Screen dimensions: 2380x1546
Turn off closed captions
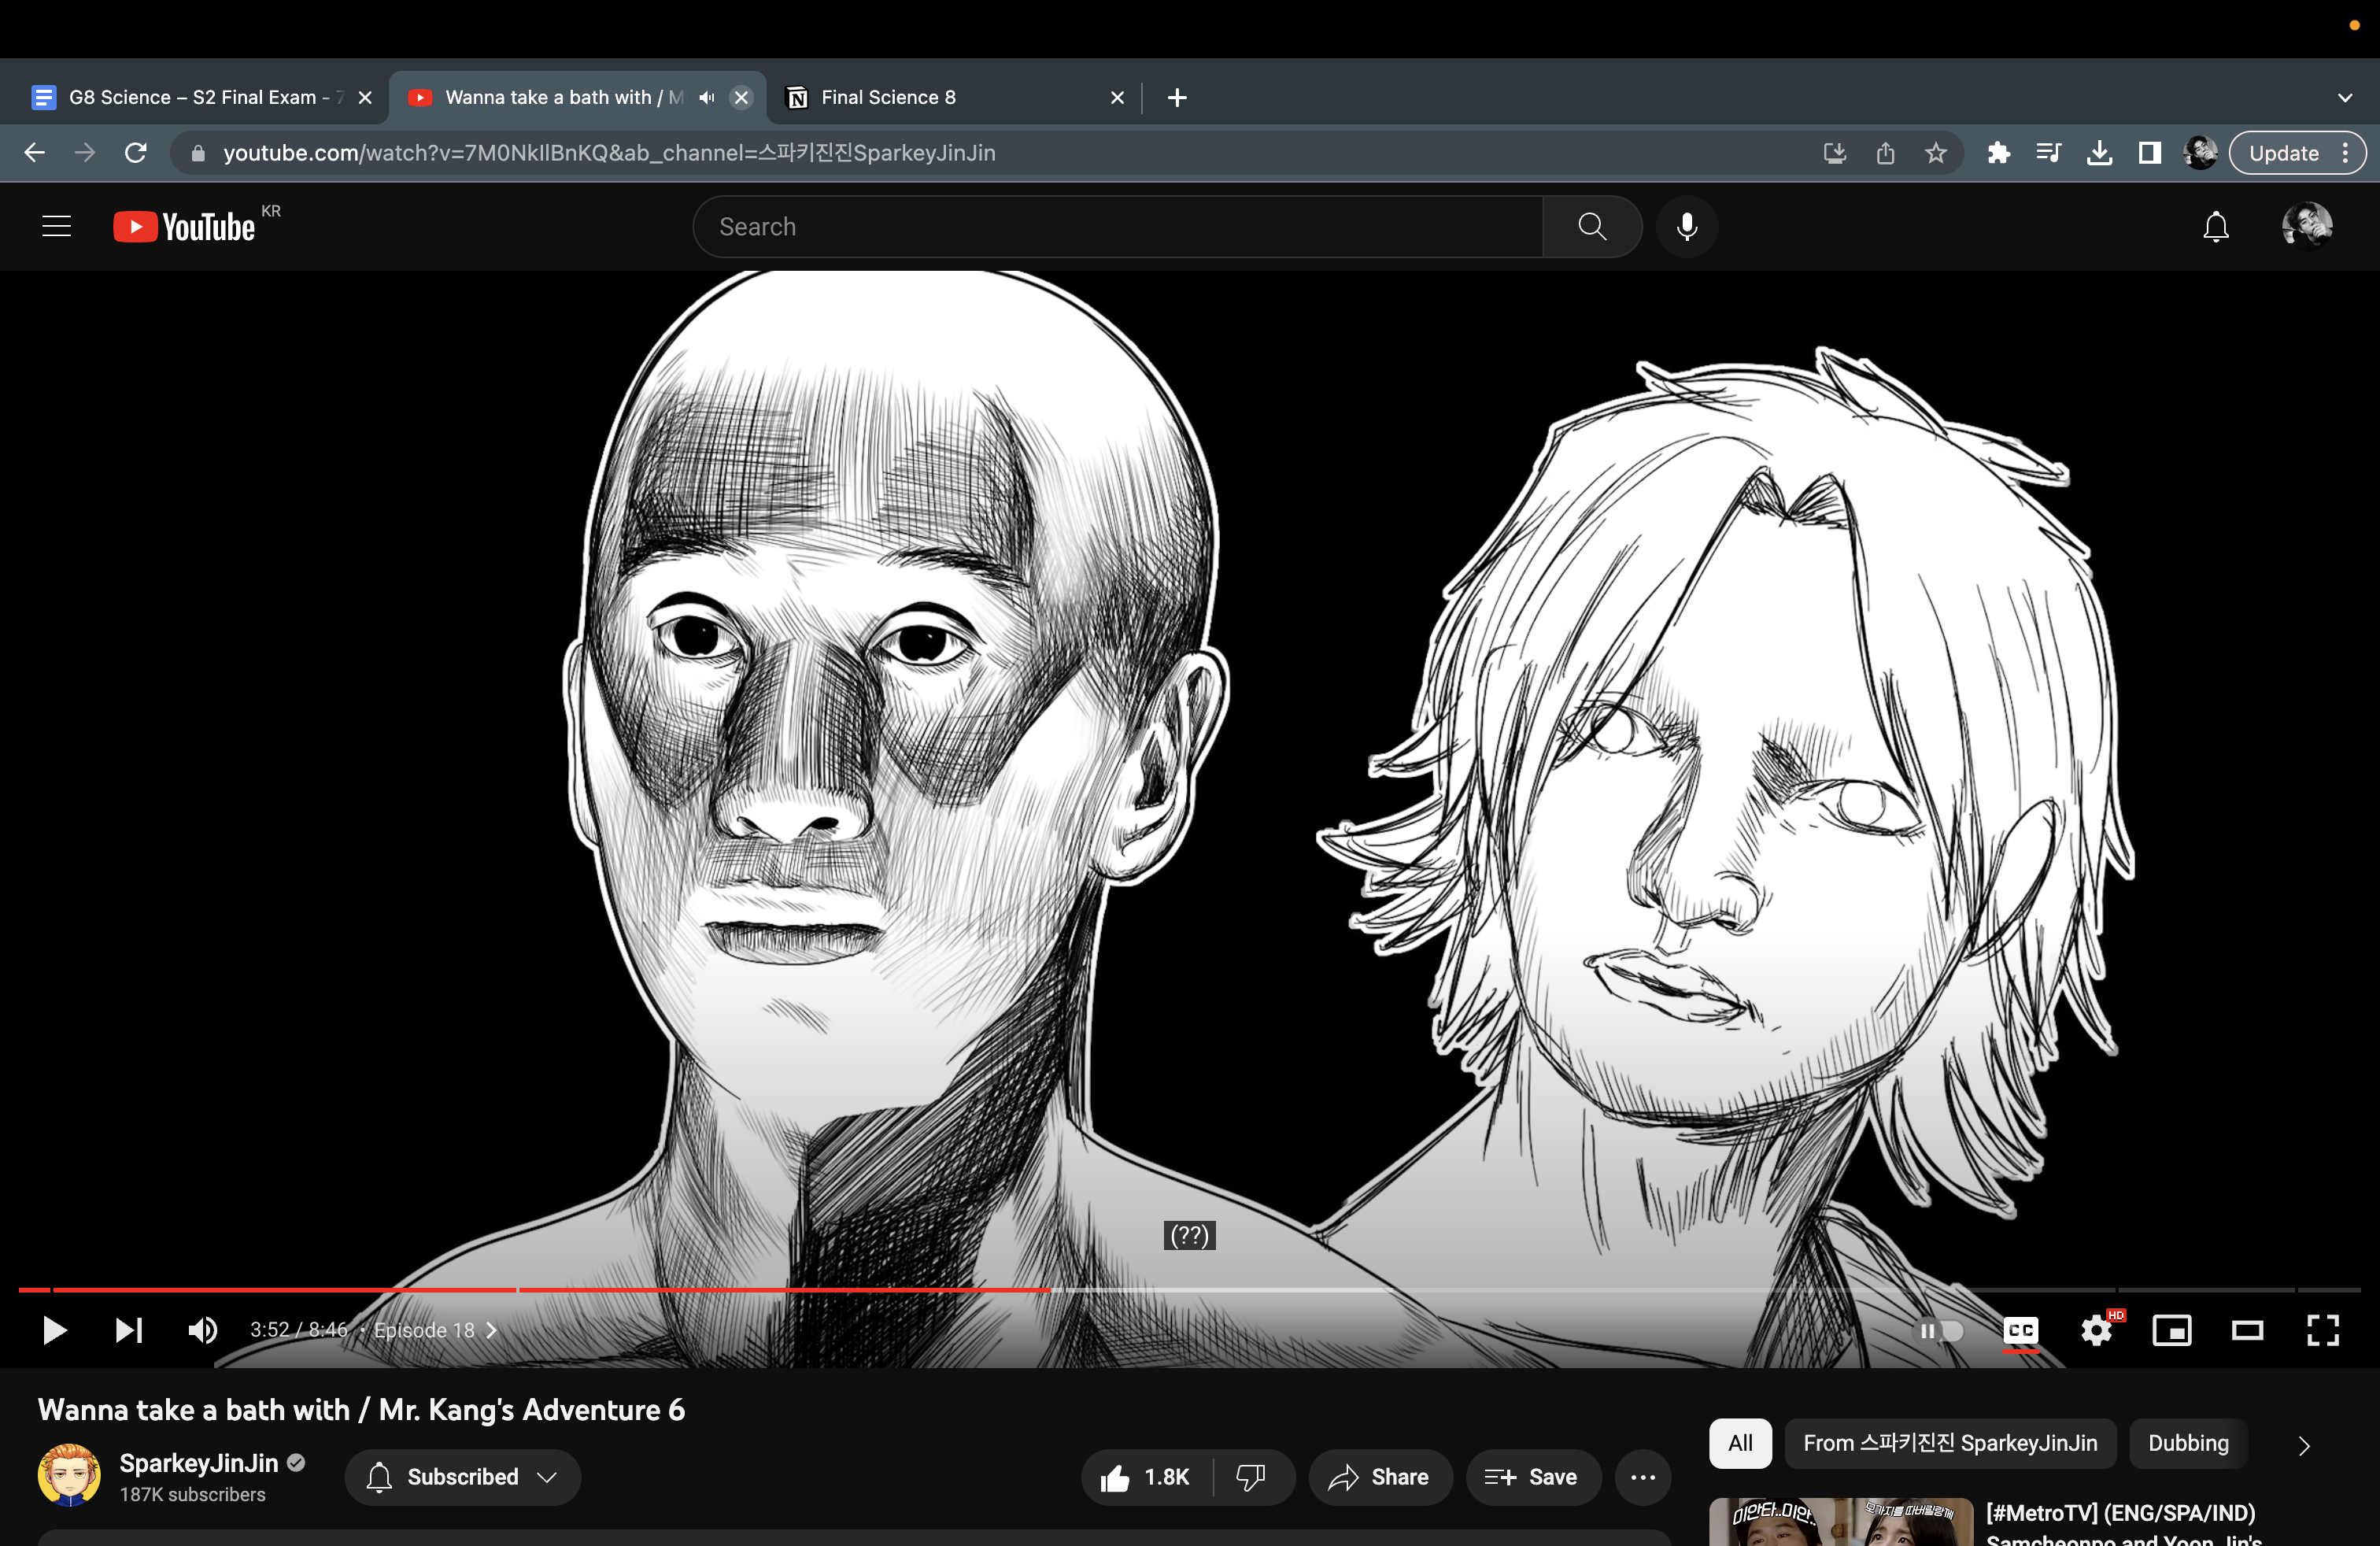(2020, 1330)
